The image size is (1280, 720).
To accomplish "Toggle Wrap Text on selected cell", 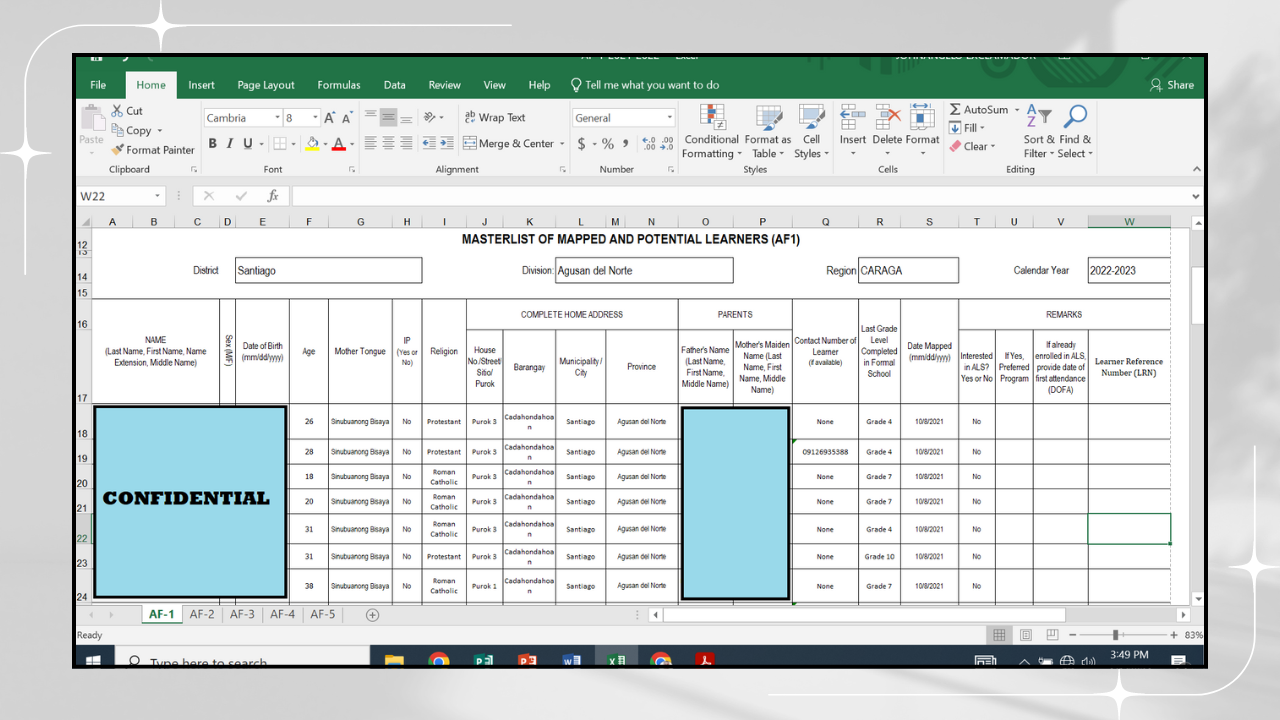I will [x=496, y=118].
